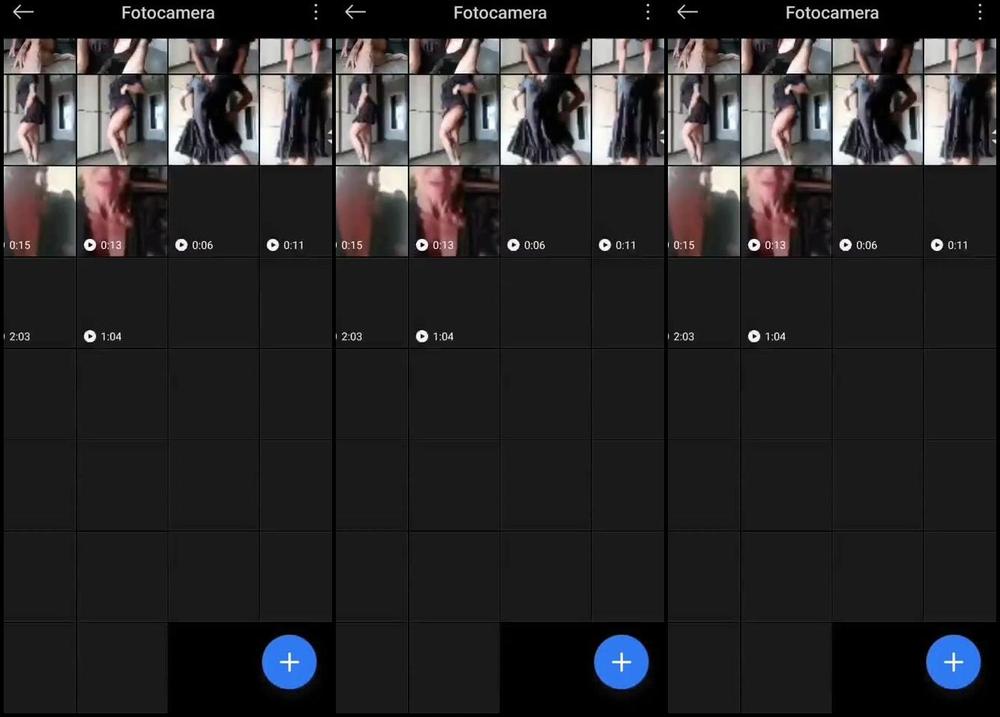Tap the back arrow to leave Fotocamera album

click(x=20, y=13)
